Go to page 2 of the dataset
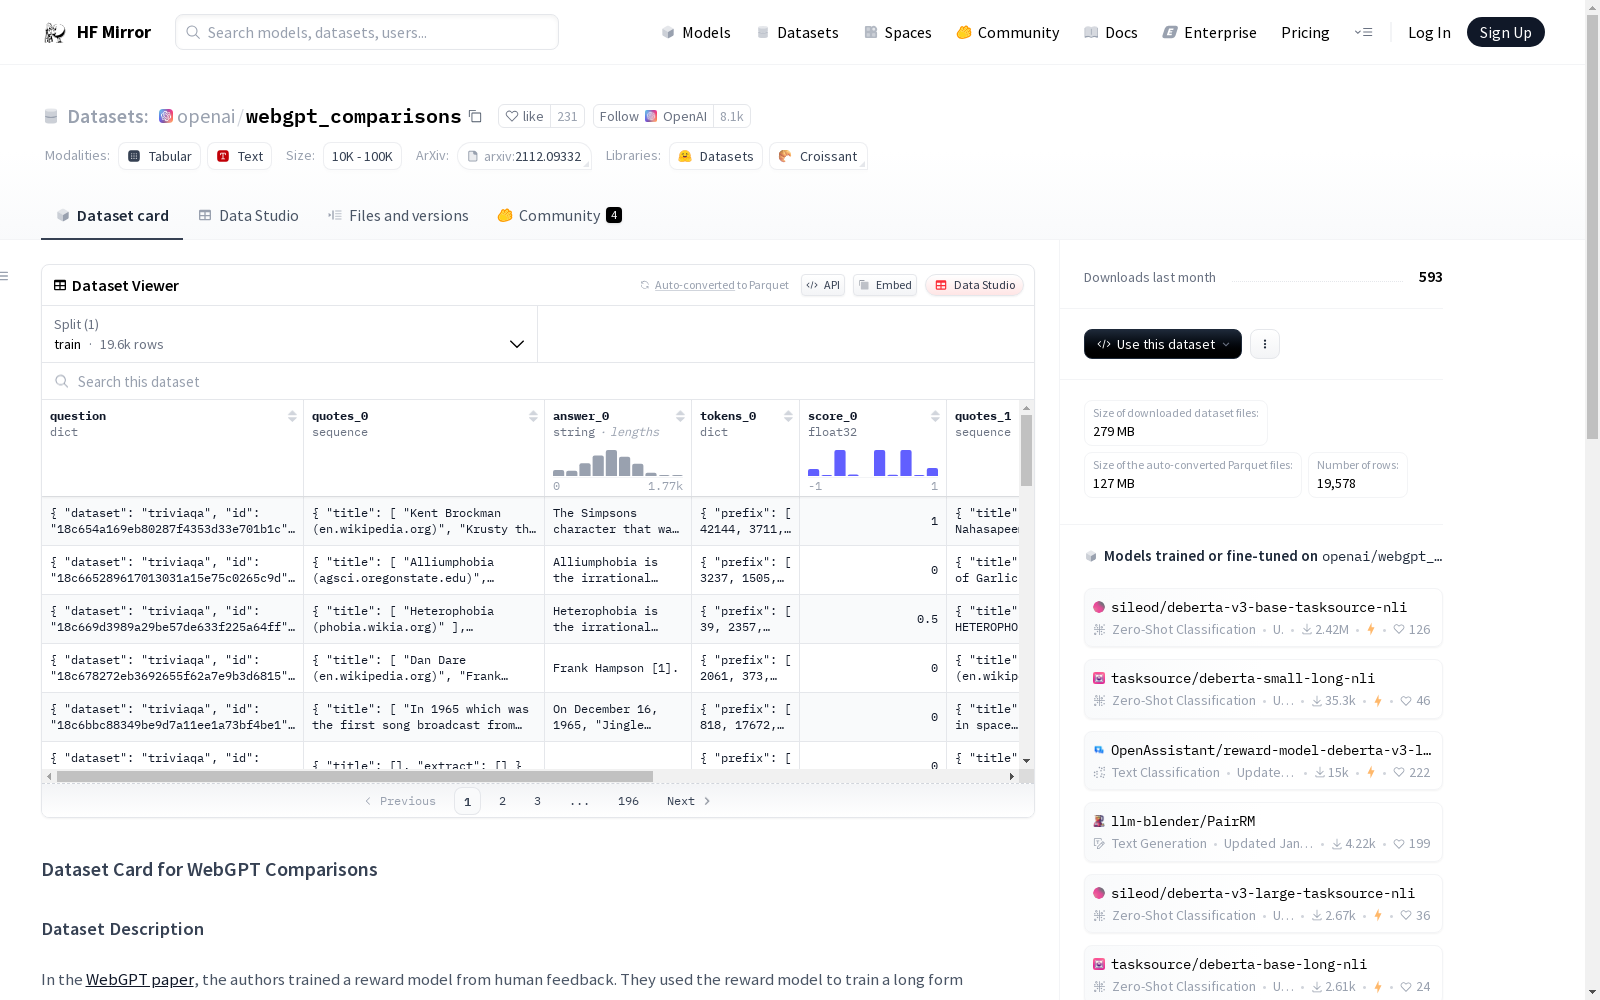Image resolution: width=1600 pixels, height=1000 pixels. click(502, 801)
